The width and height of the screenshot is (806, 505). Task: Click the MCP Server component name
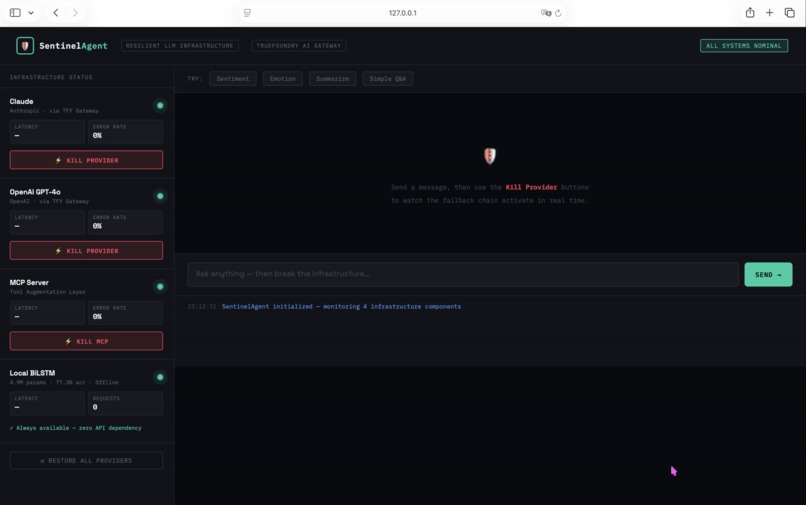[x=29, y=282]
